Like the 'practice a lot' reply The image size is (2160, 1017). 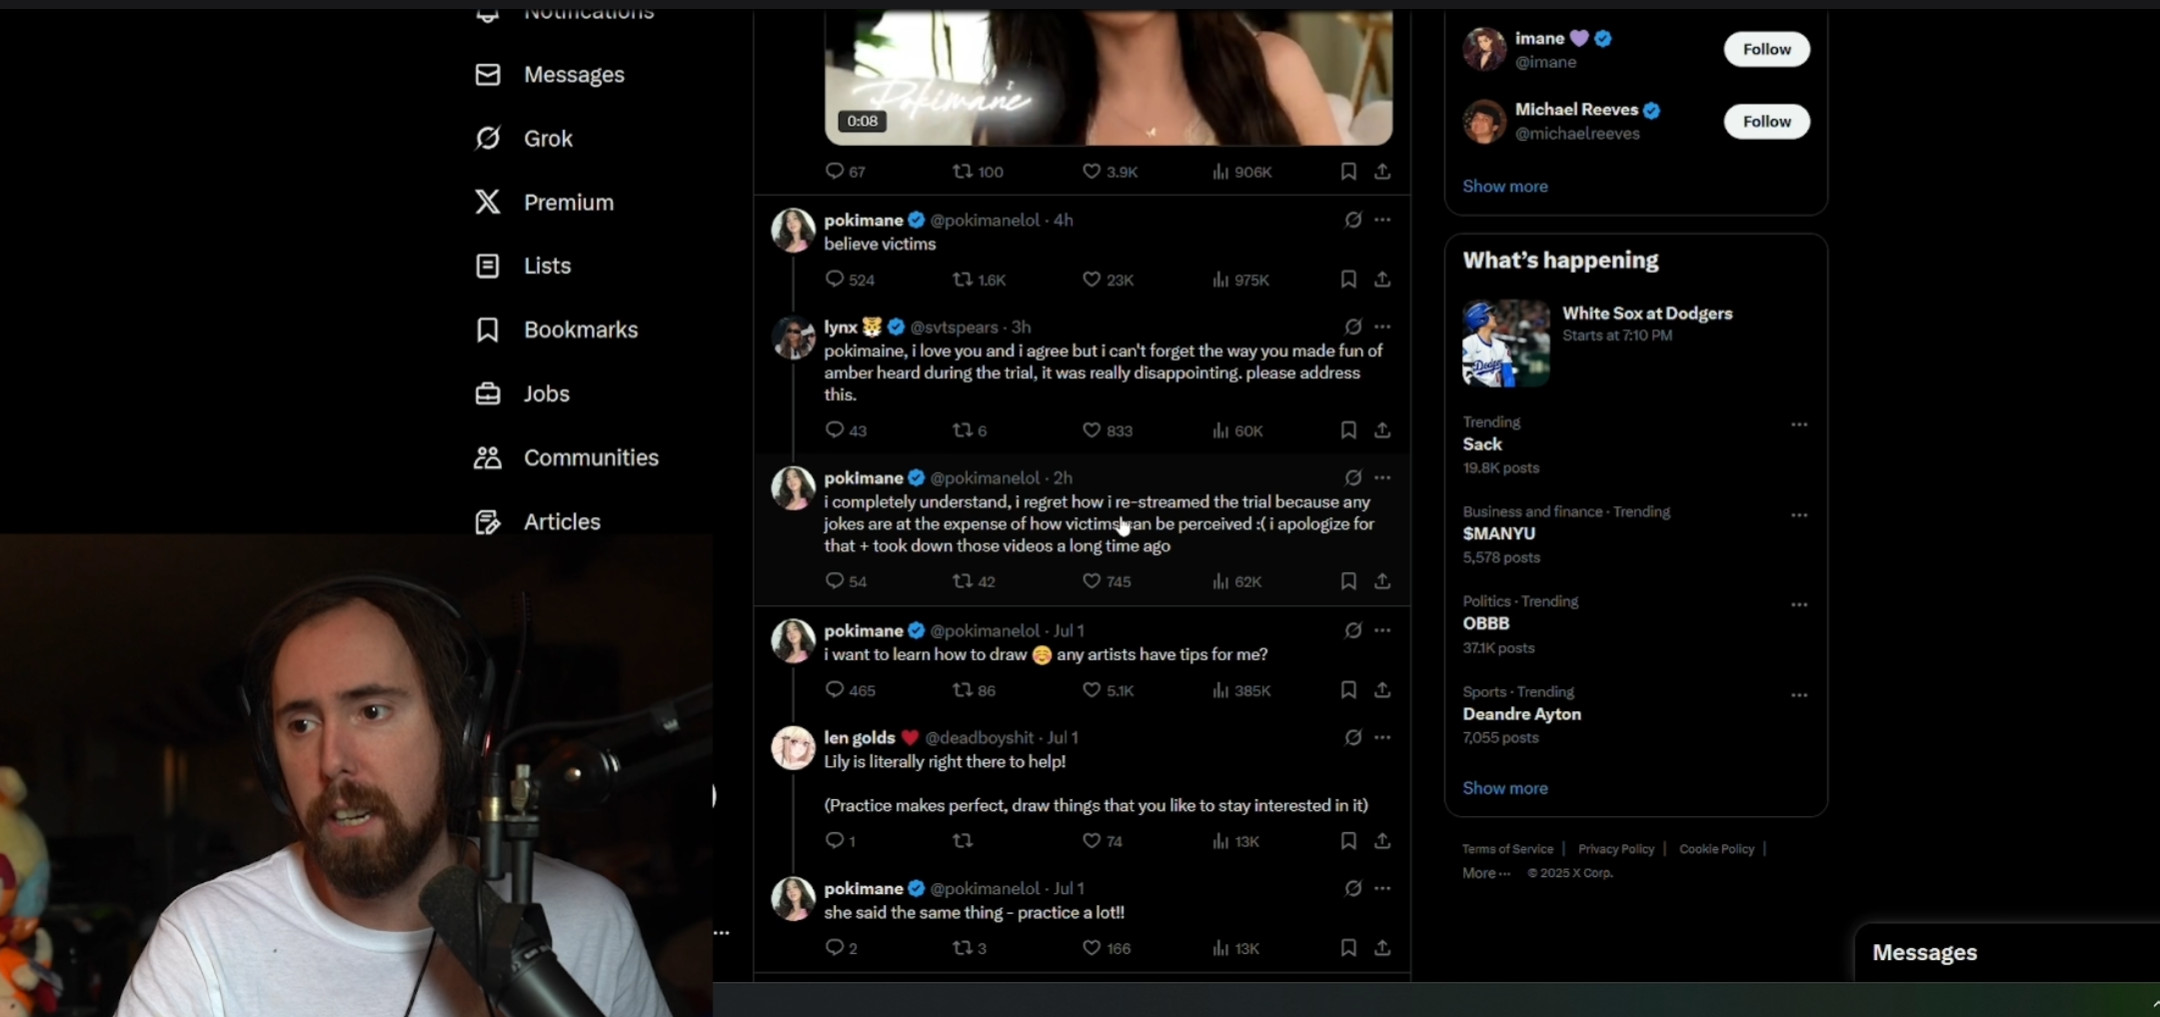1106,949
